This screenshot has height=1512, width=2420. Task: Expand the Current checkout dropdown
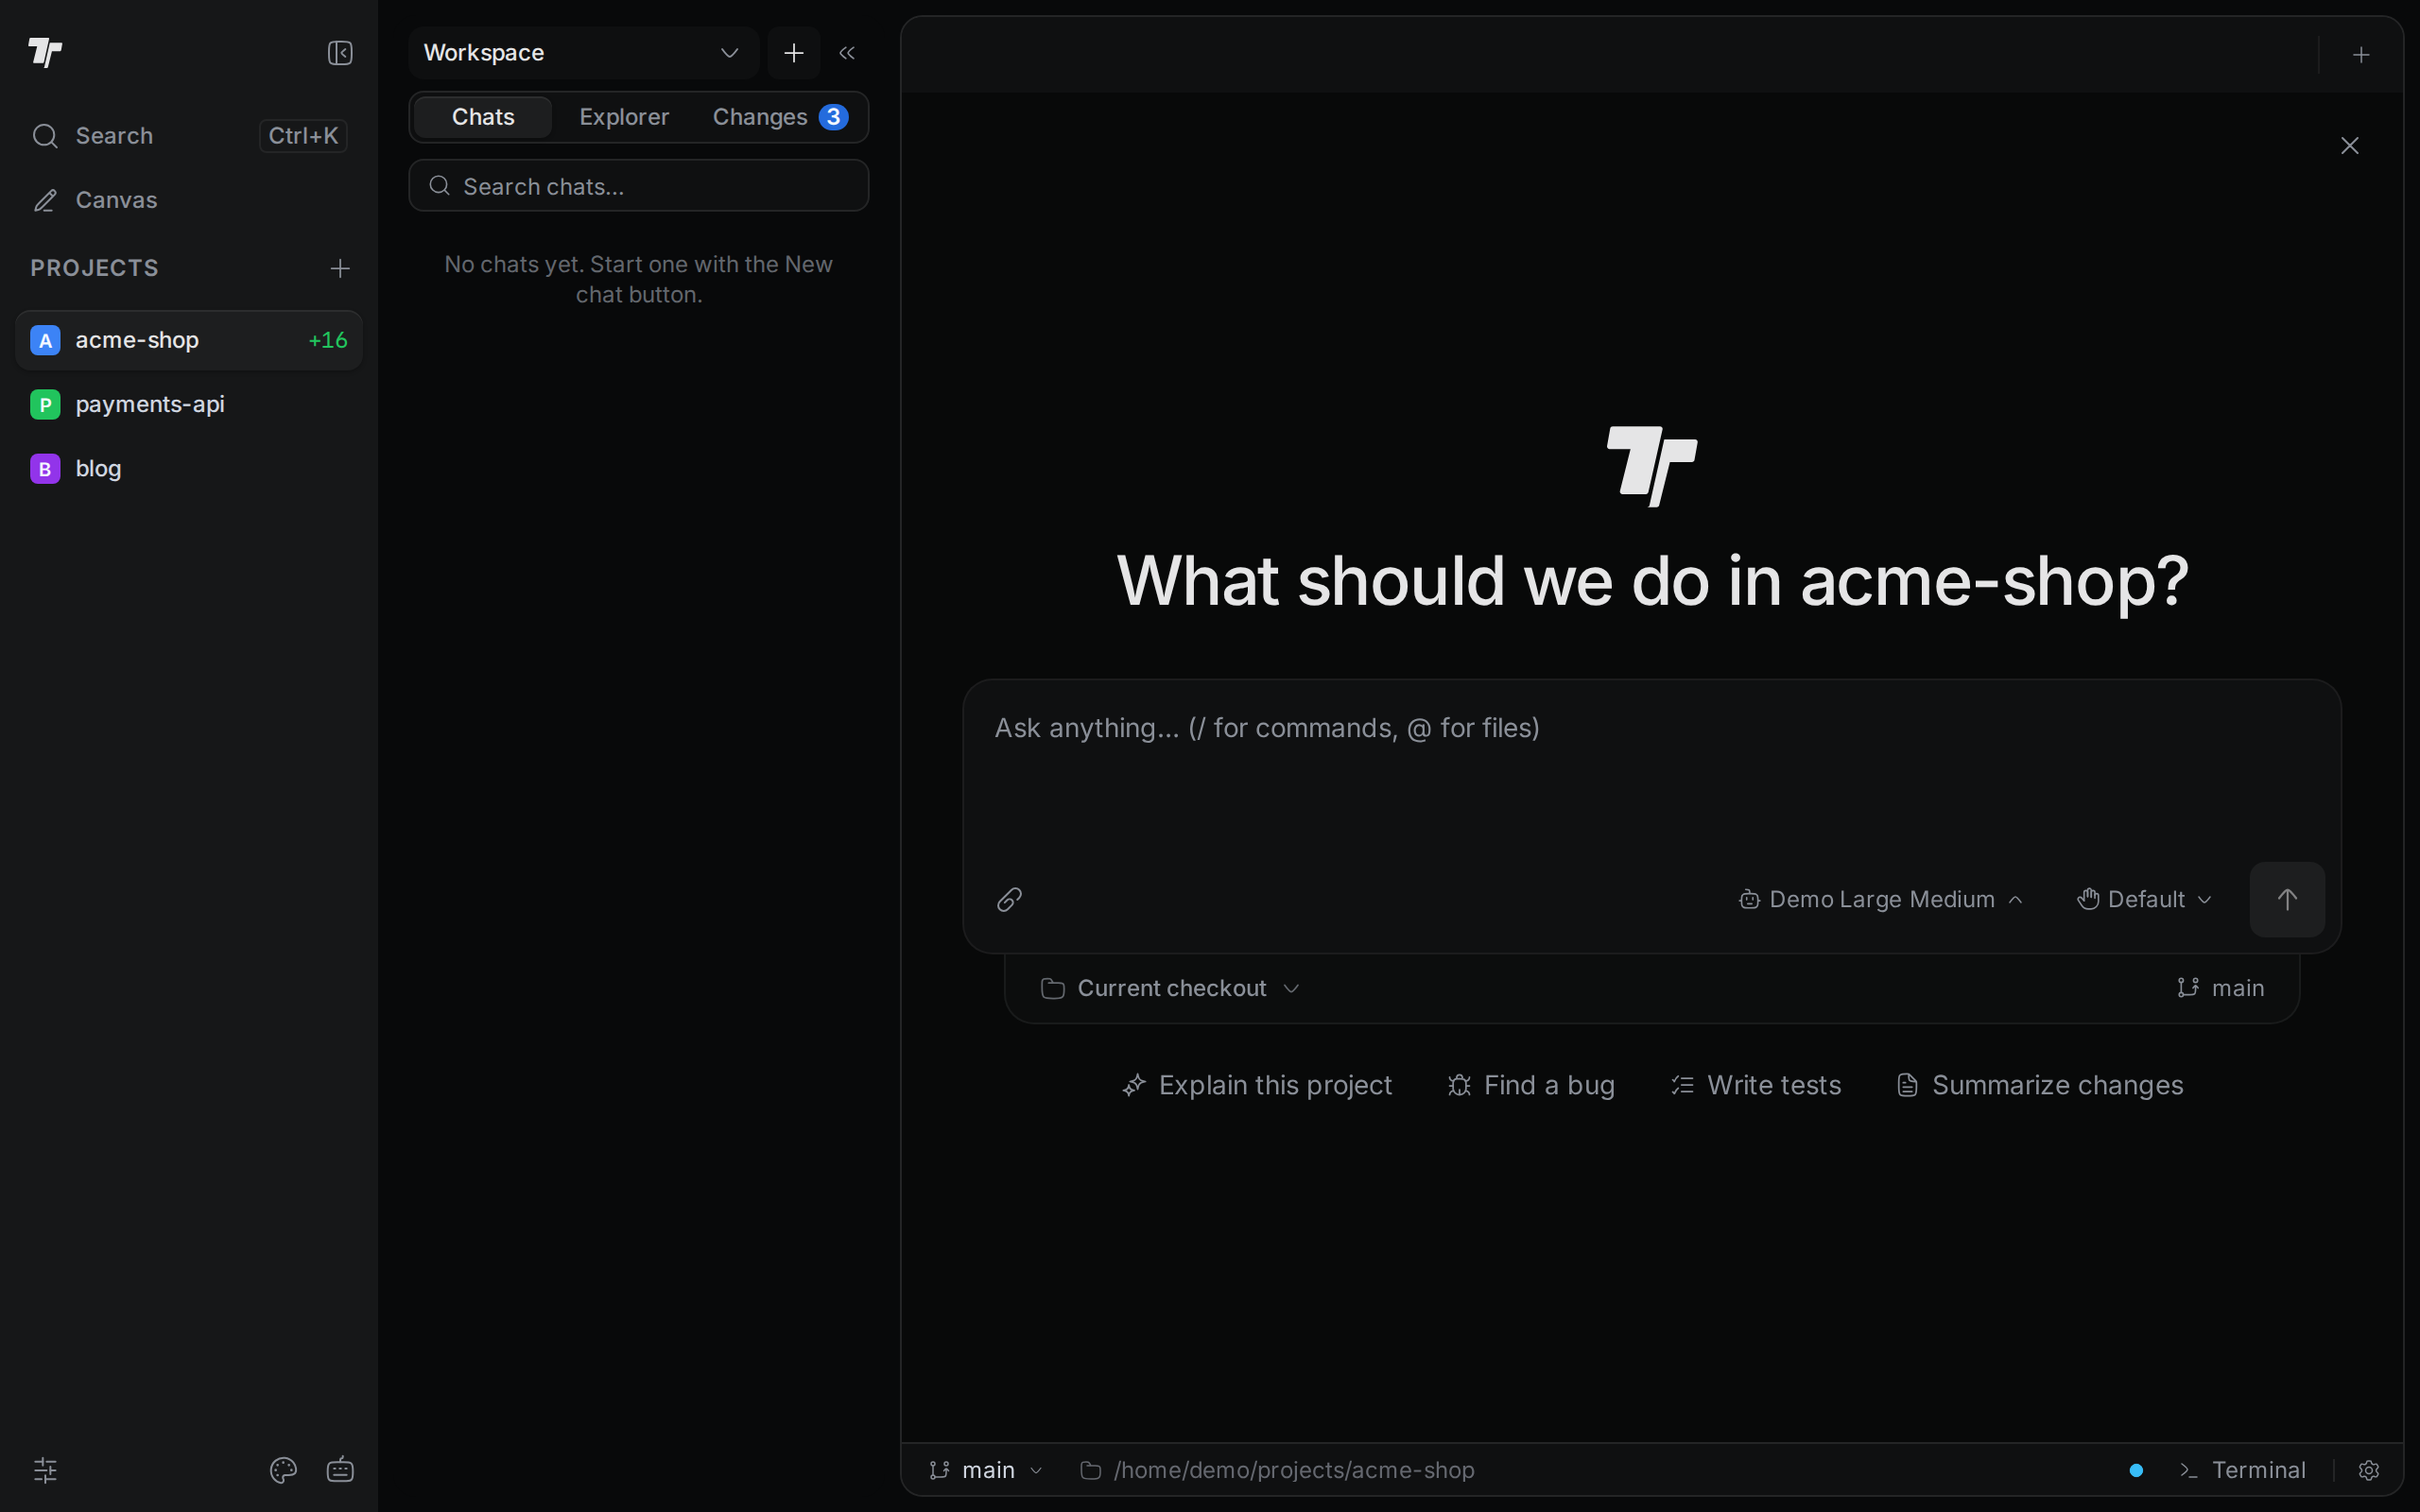1170,988
